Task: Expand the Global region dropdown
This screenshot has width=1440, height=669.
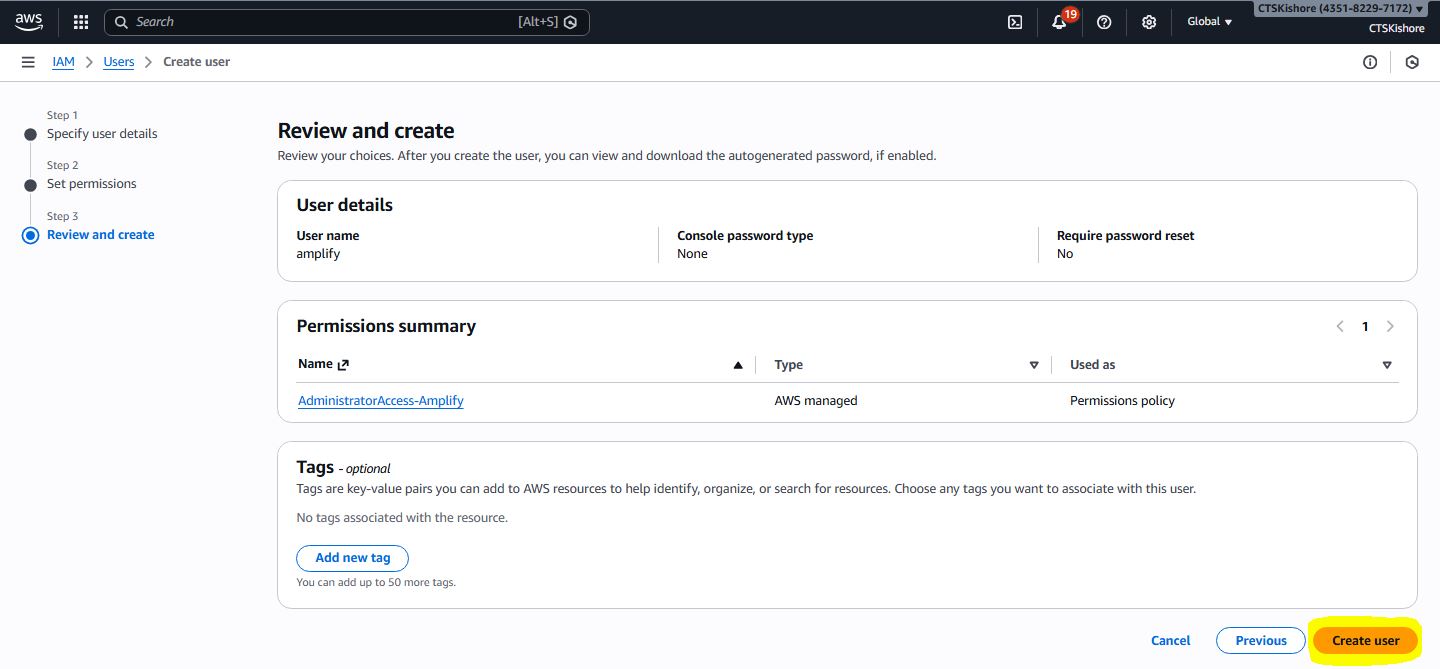Action: 1209,22
